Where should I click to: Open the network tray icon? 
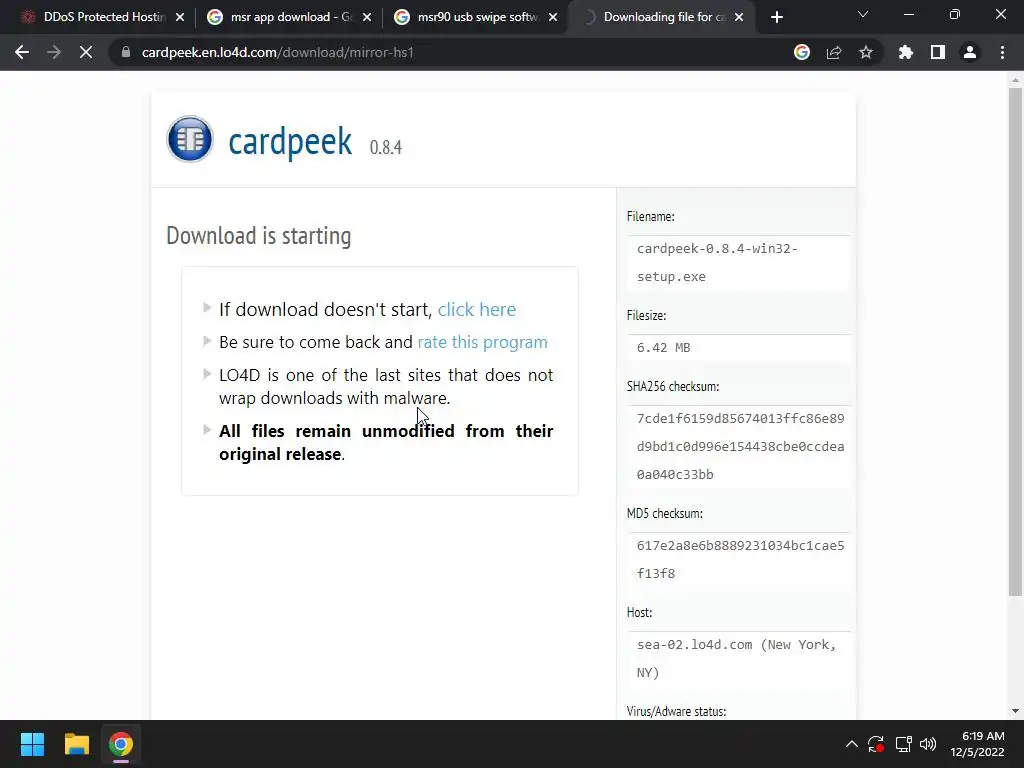click(x=903, y=744)
